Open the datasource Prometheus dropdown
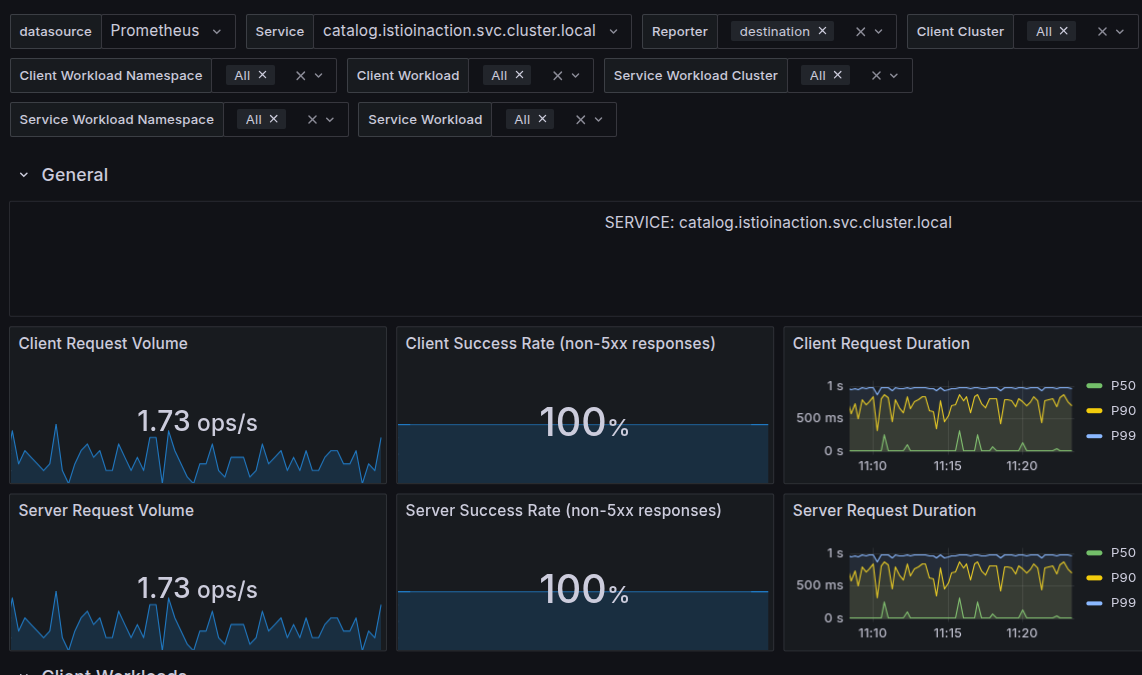Image resolution: width=1142 pixels, height=675 pixels. pos(168,31)
